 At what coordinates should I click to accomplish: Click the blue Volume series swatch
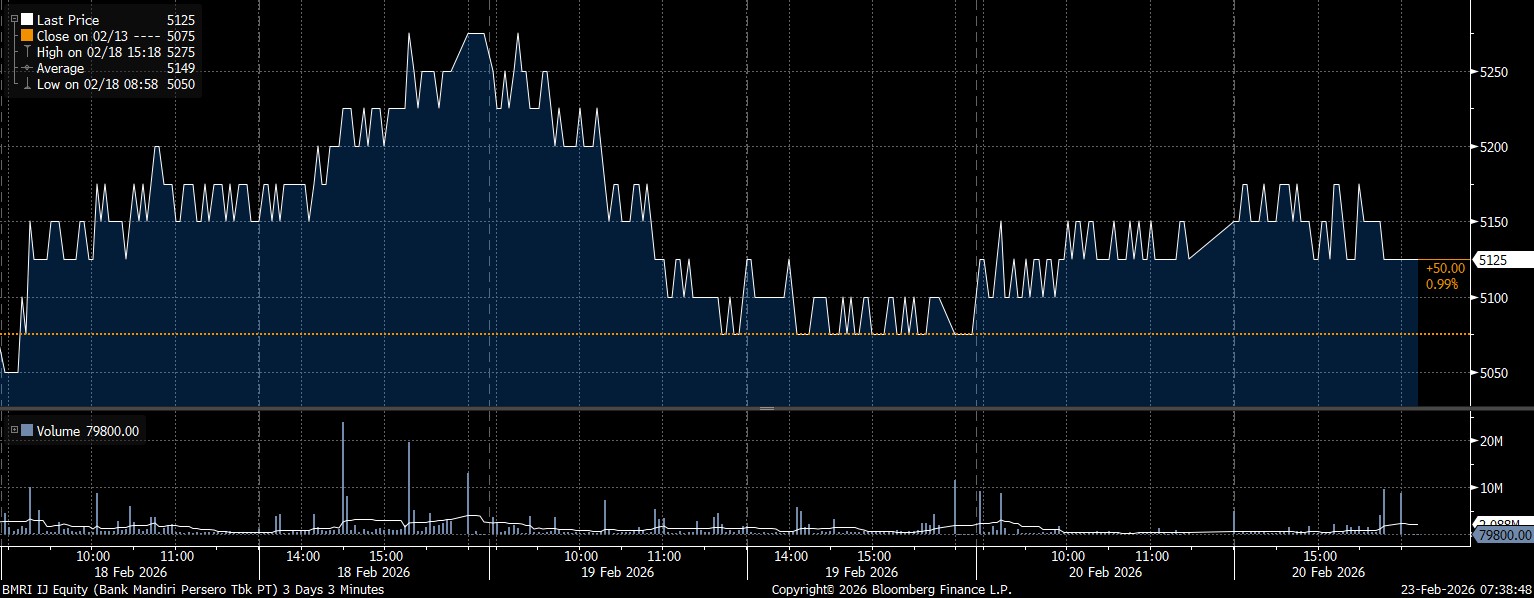(x=27, y=431)
